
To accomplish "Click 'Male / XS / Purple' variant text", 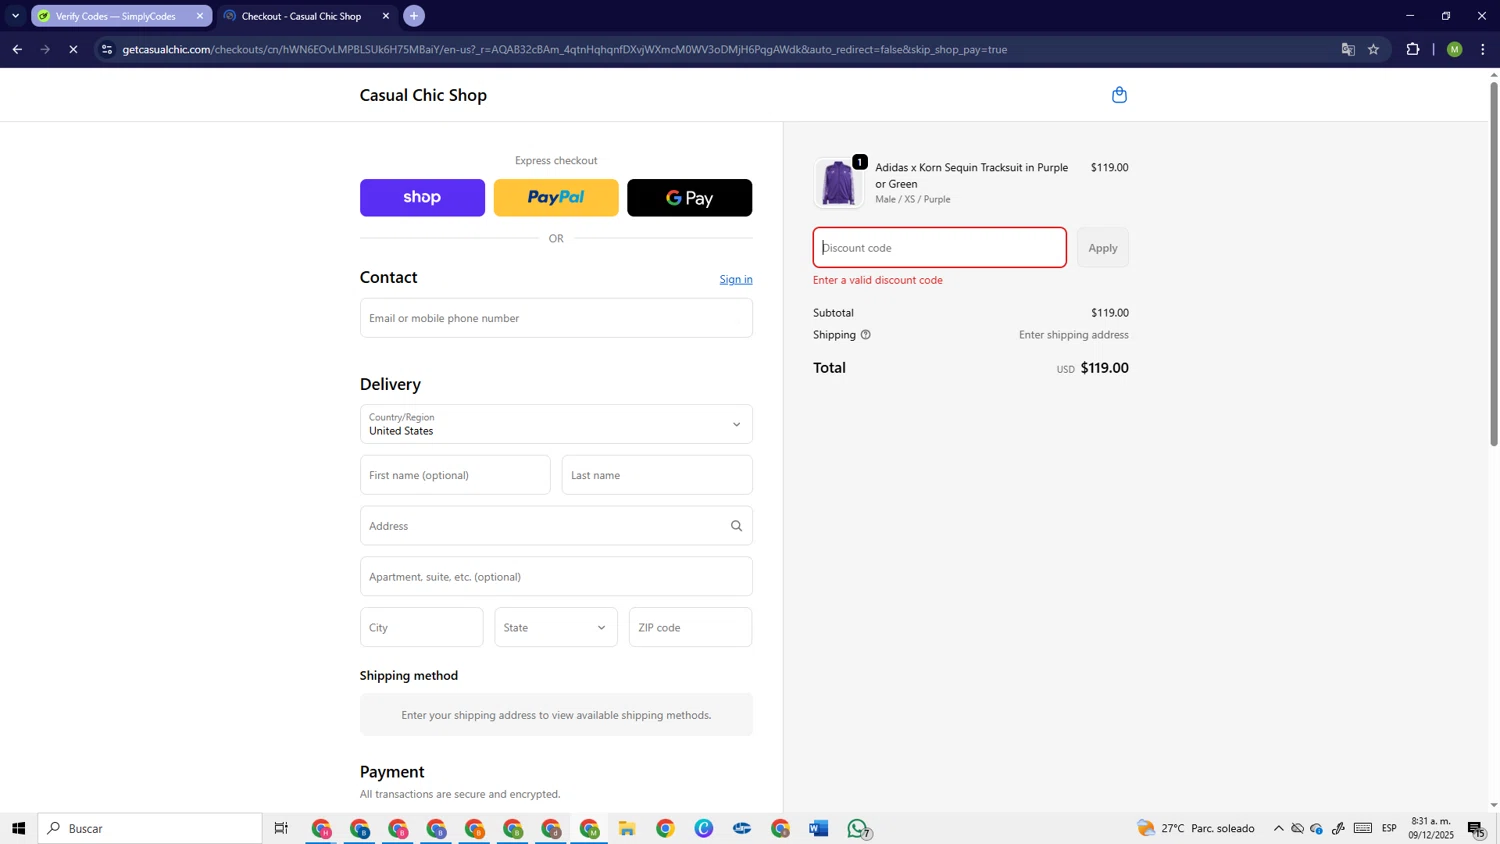I will point(913,199).
